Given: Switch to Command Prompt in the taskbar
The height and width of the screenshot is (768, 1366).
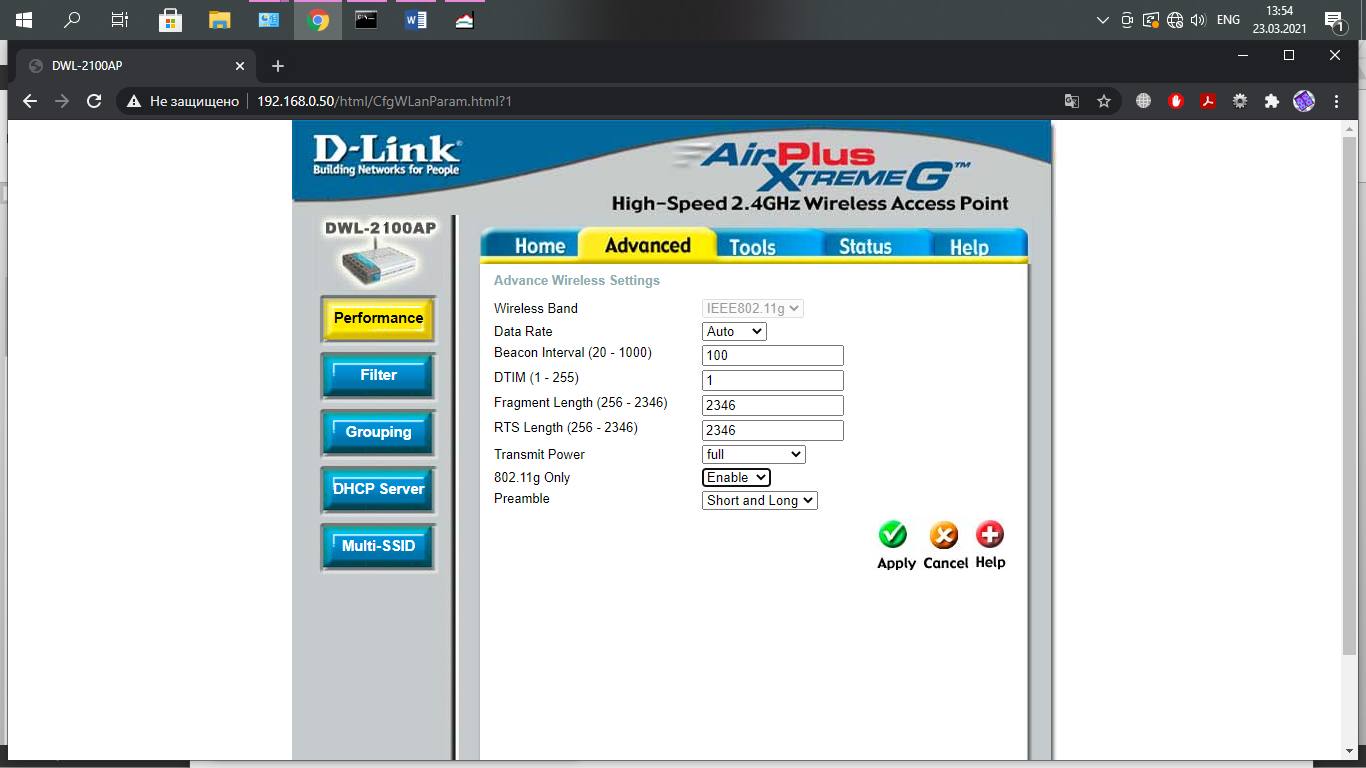Looking at the screenshot, I should (367, 20).
